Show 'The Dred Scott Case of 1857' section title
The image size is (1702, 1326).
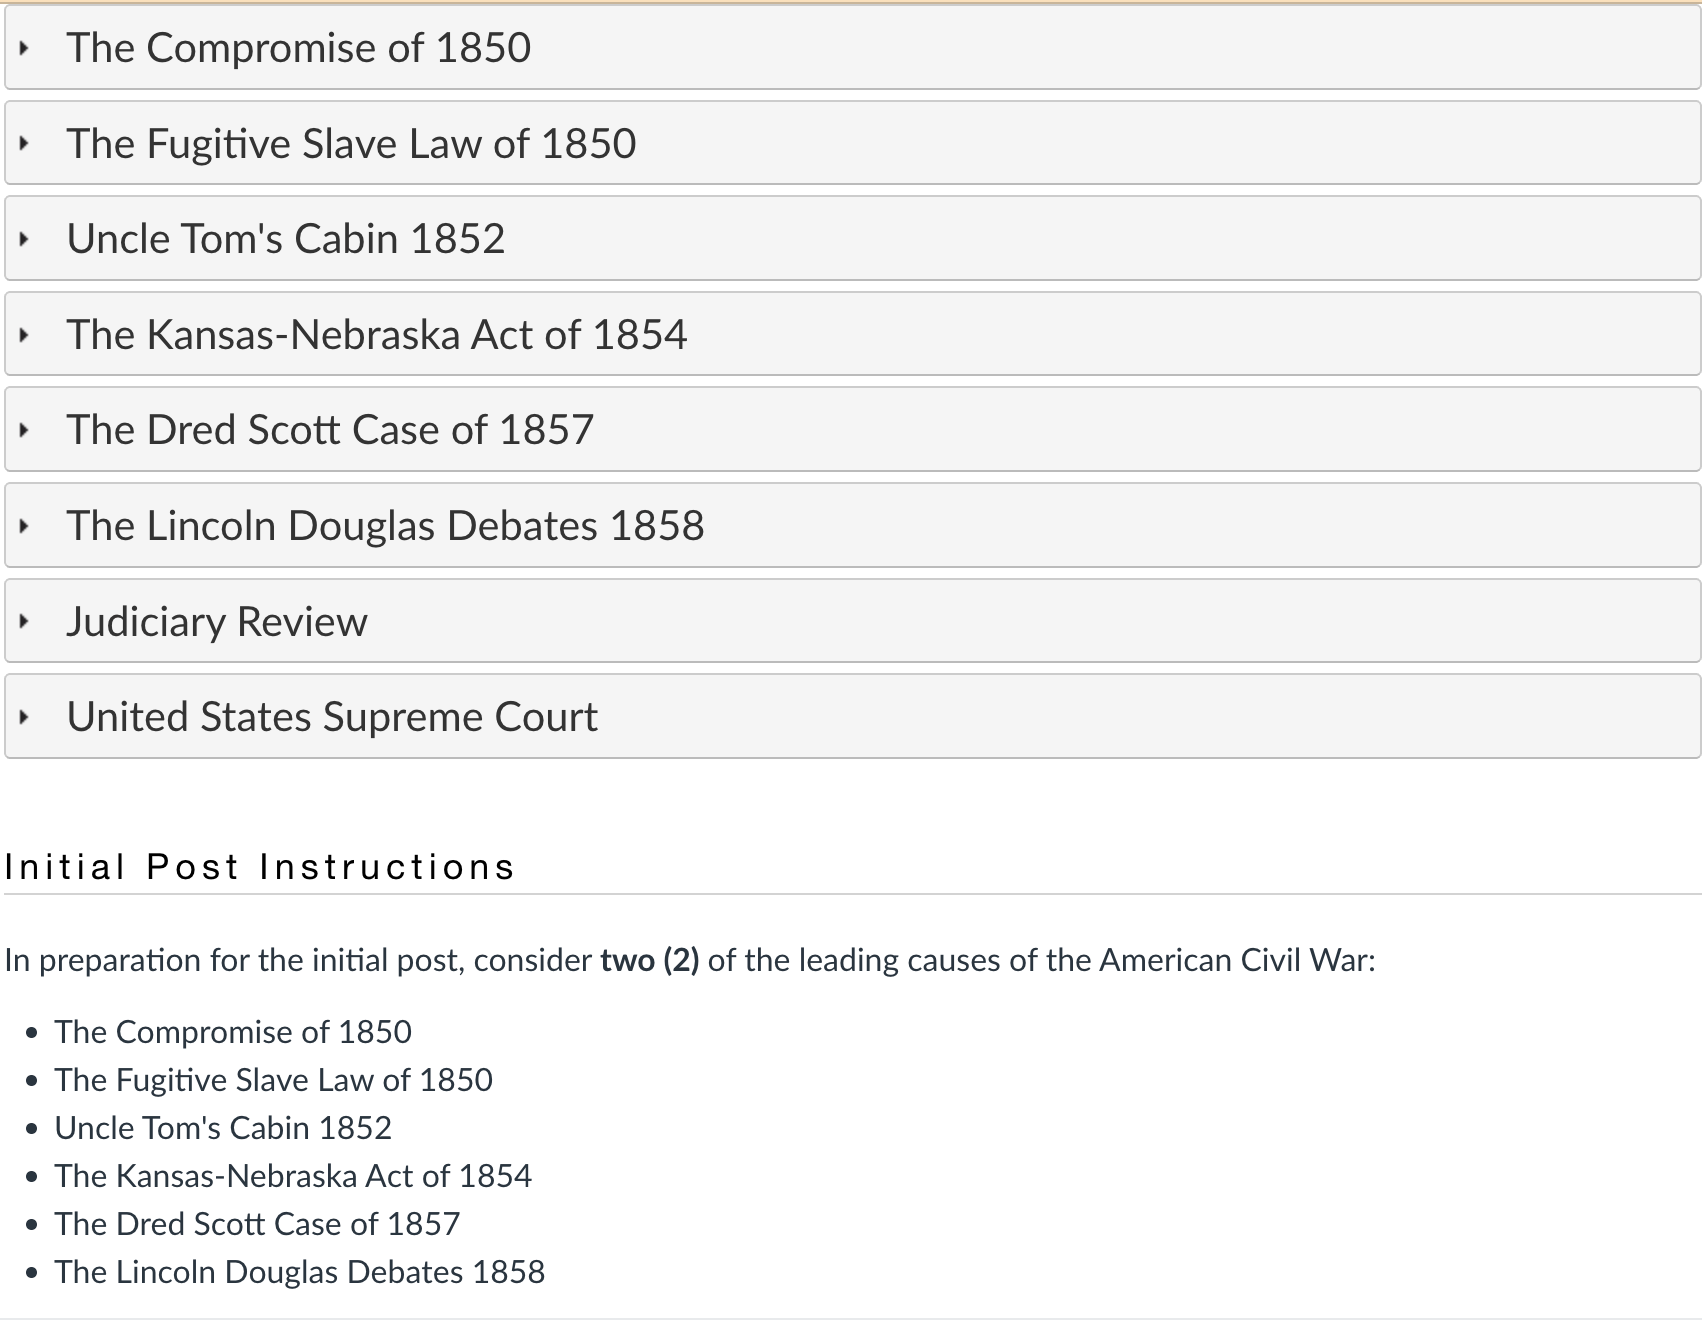pyautogui.click(x=330, y=430)
